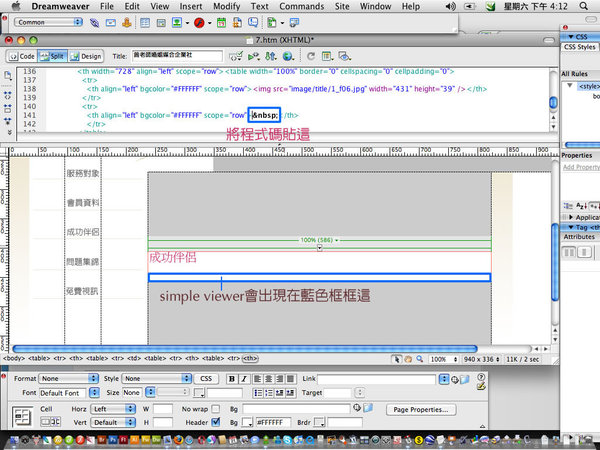The height and width of the screenshot is (450, 600).
Task: Choose the Select tool arrow in status bar
Action: 397,359
